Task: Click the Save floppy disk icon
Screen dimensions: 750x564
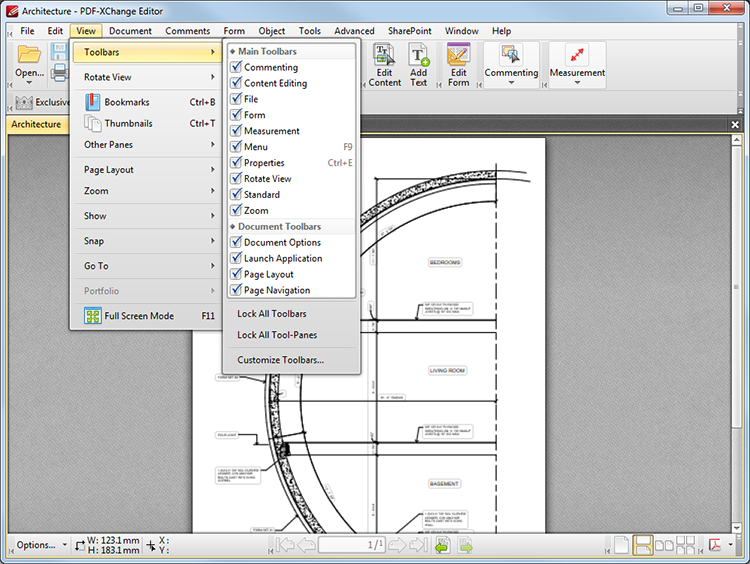Action: (59, 51)
